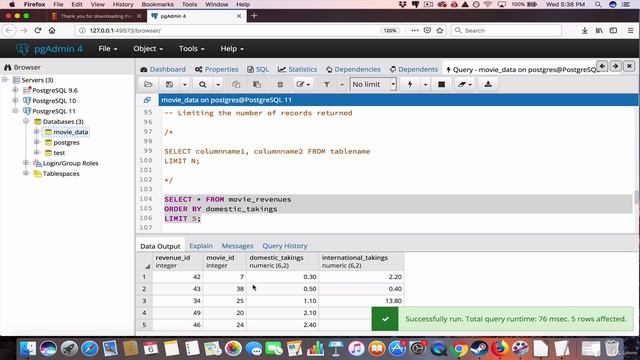Execute query with the lightning icon
Screen dimensions: 640x360
[x=410, y=84]
